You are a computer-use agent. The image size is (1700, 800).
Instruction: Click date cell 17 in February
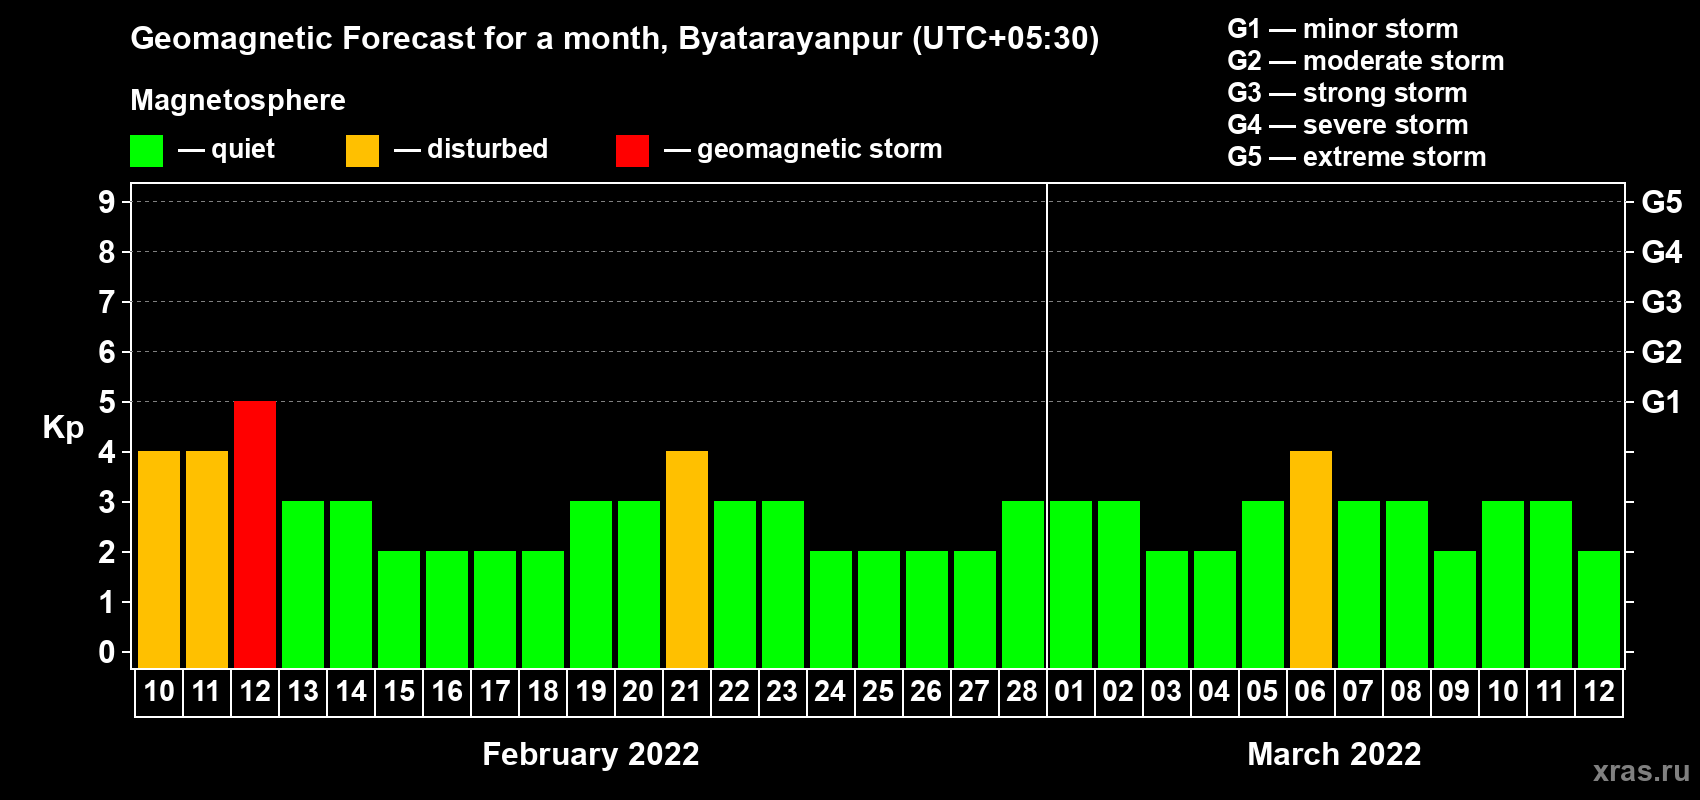[495, 692]
